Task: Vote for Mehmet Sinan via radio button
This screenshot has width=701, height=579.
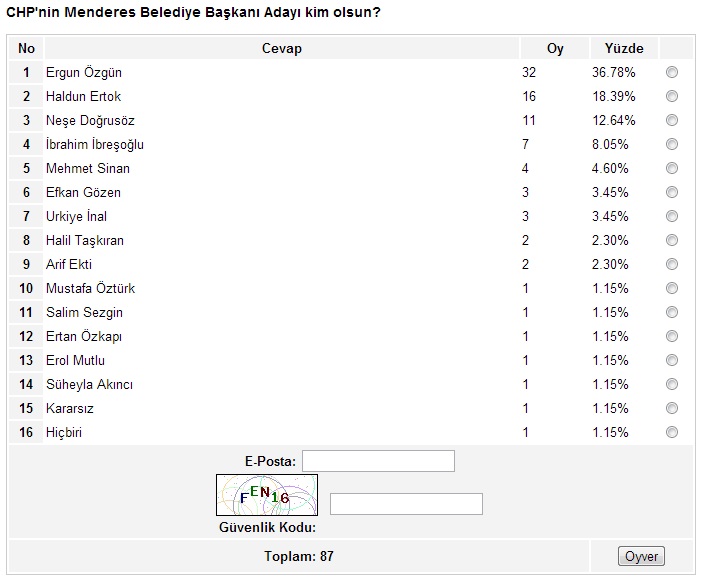Action: pos(671,168)
